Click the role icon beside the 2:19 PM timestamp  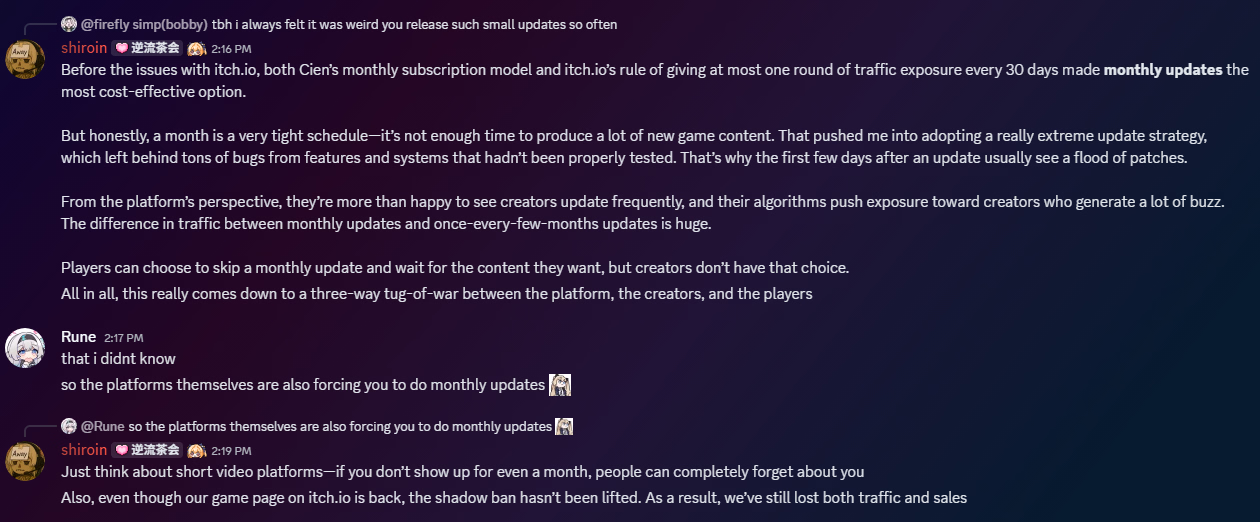click(x=197, y=450)
